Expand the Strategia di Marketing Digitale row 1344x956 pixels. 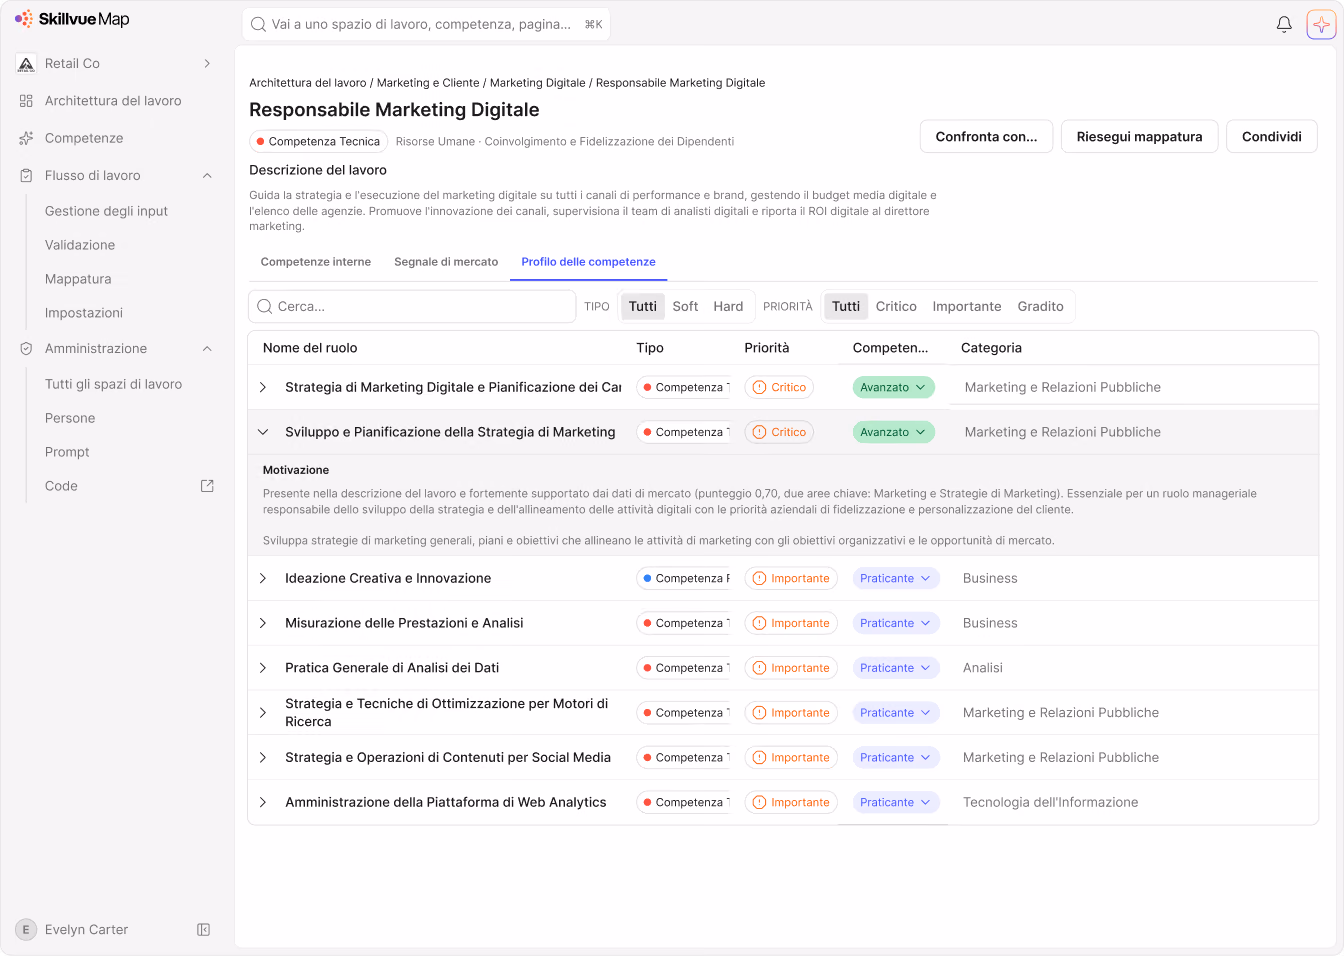coord(263,387)
